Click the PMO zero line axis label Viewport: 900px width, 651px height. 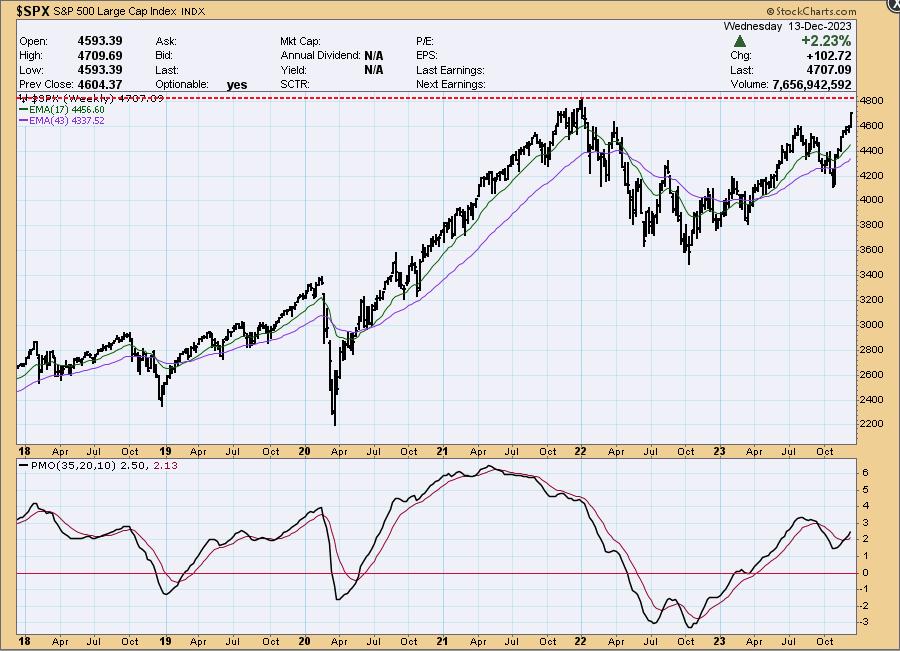pyautogui.click(x=866, y=573)
